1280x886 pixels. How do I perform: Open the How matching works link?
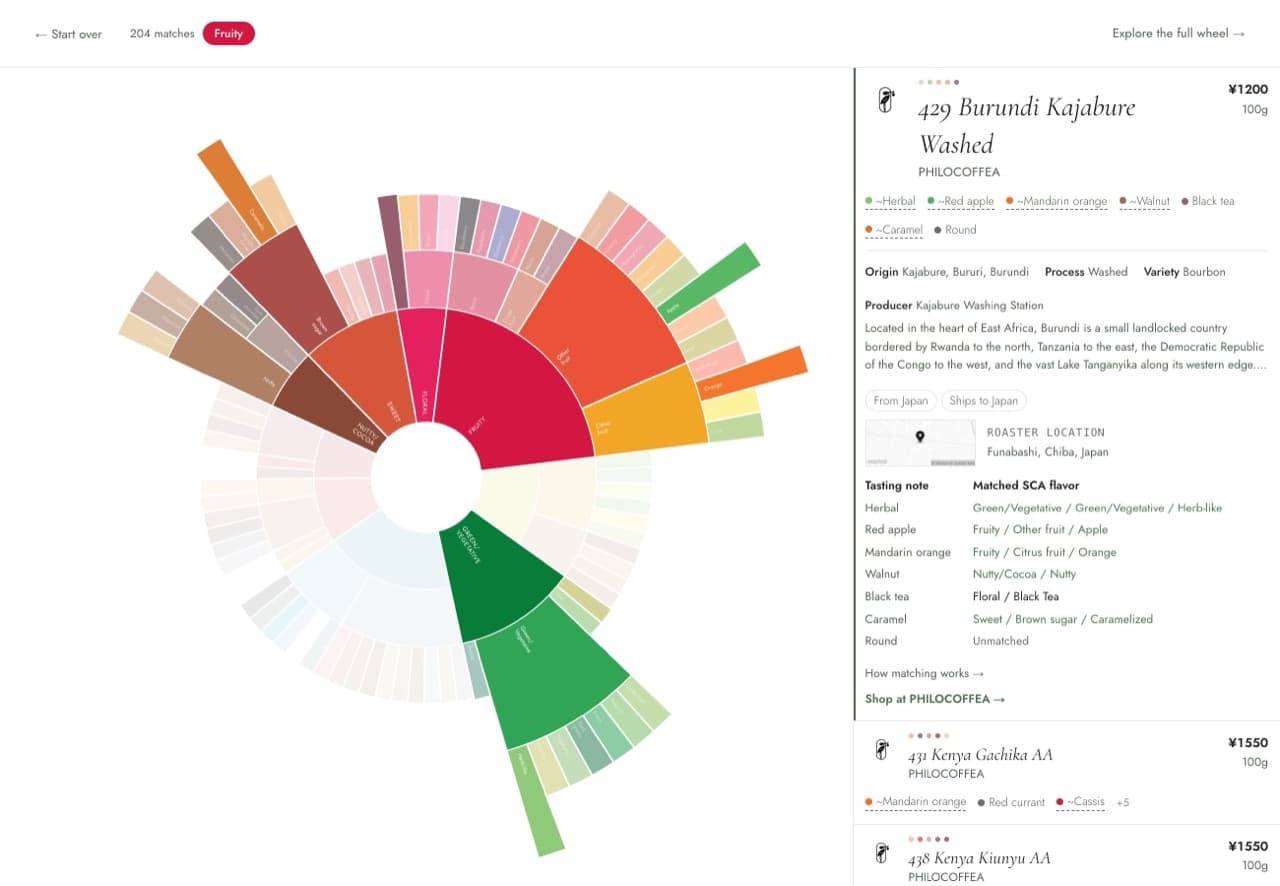[x=924, y=673]
